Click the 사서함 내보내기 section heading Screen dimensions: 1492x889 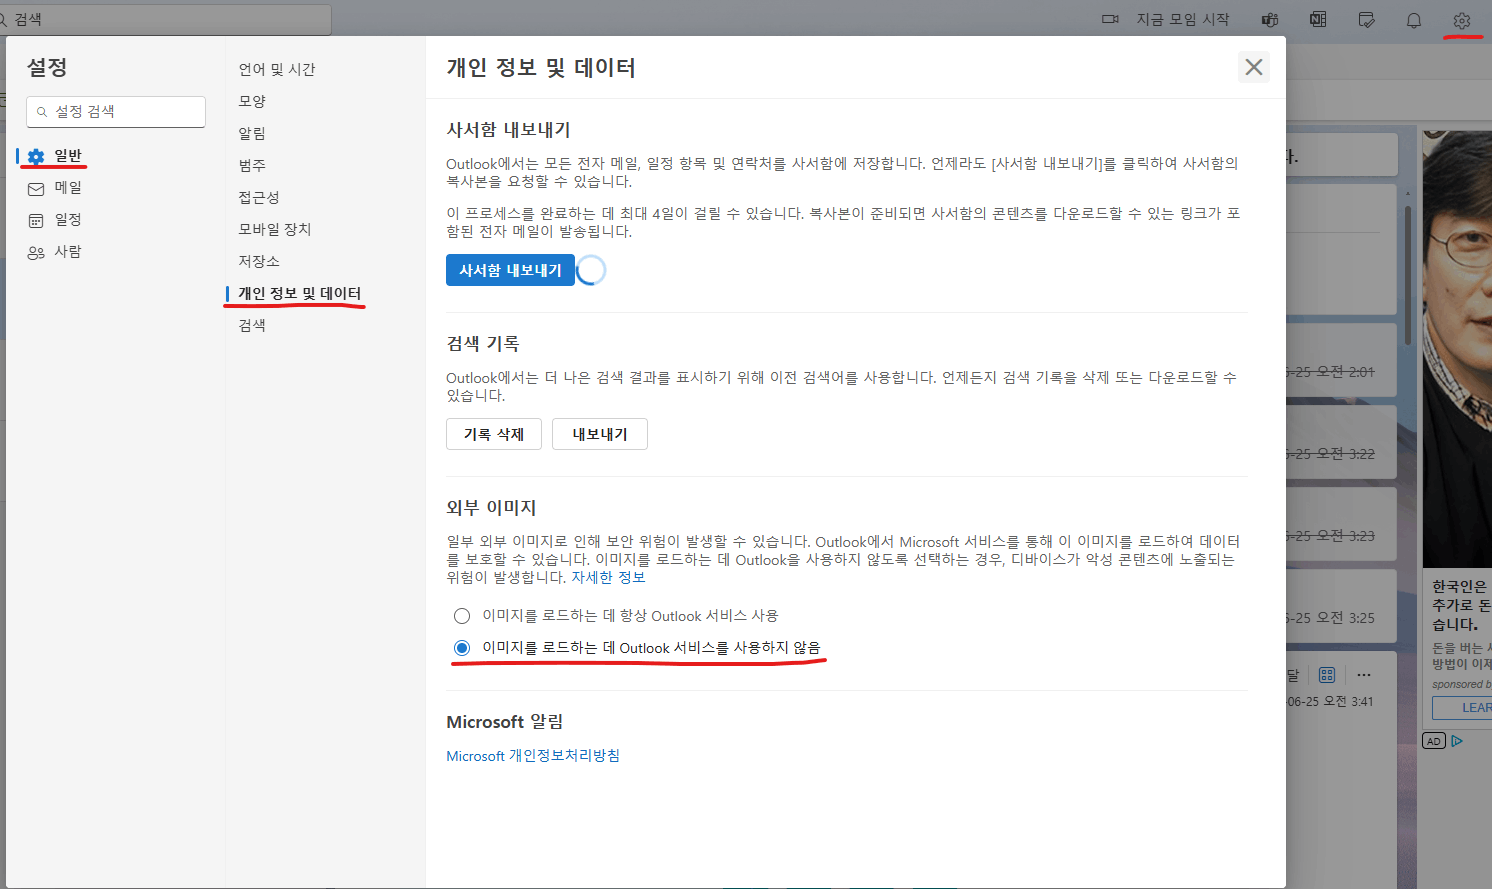coord(508,130)
